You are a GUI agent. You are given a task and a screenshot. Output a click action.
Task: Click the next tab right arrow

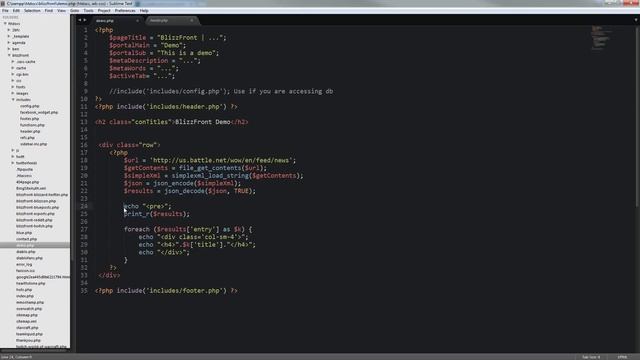[85, 20]
